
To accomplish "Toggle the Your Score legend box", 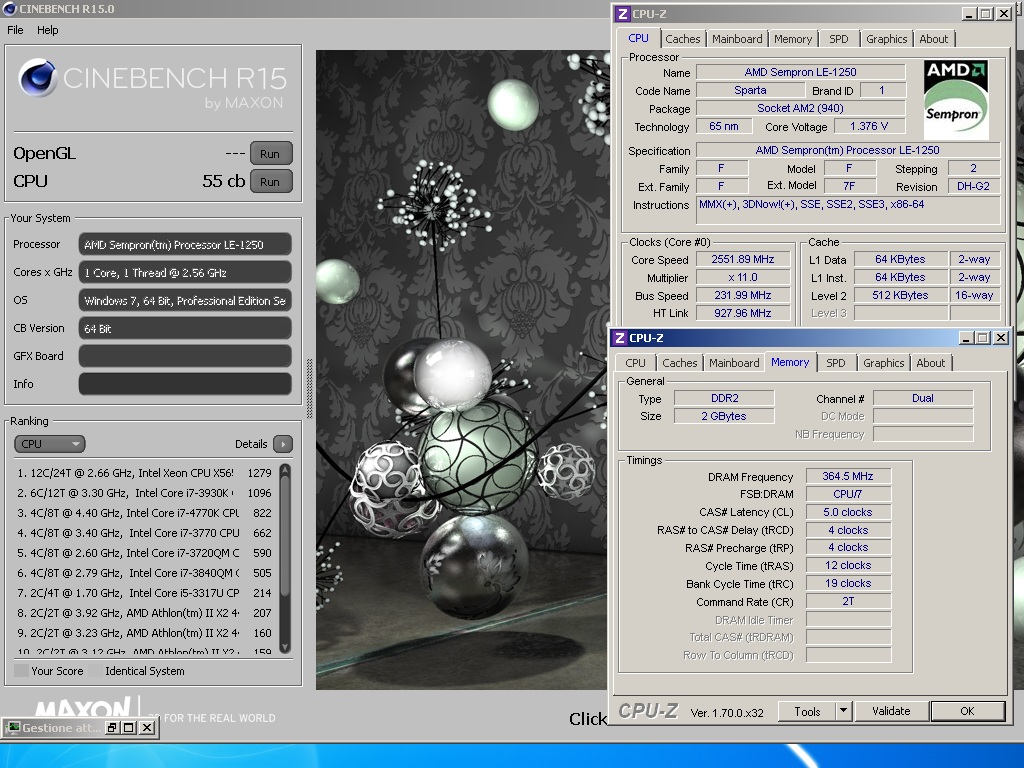I will click(21, 671).
